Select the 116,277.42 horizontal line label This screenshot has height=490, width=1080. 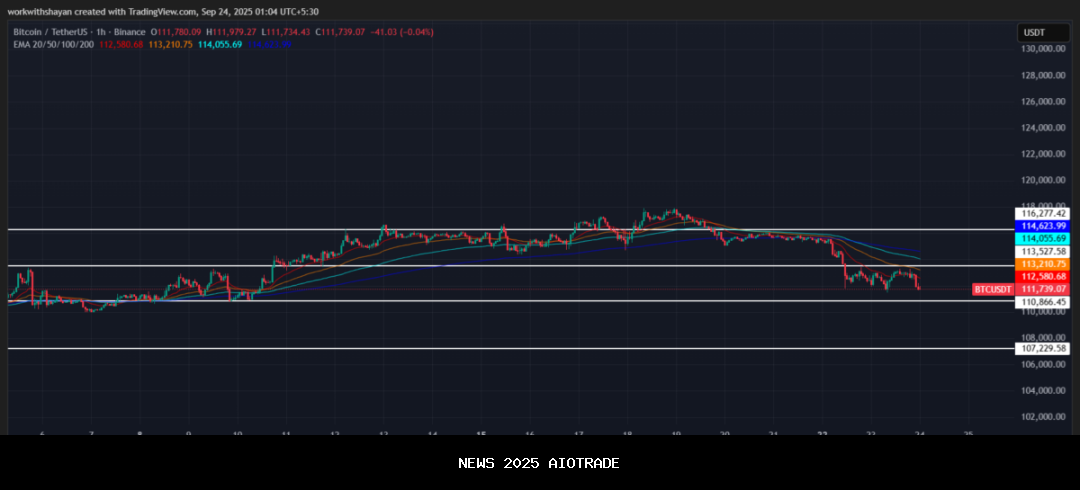1043,213
